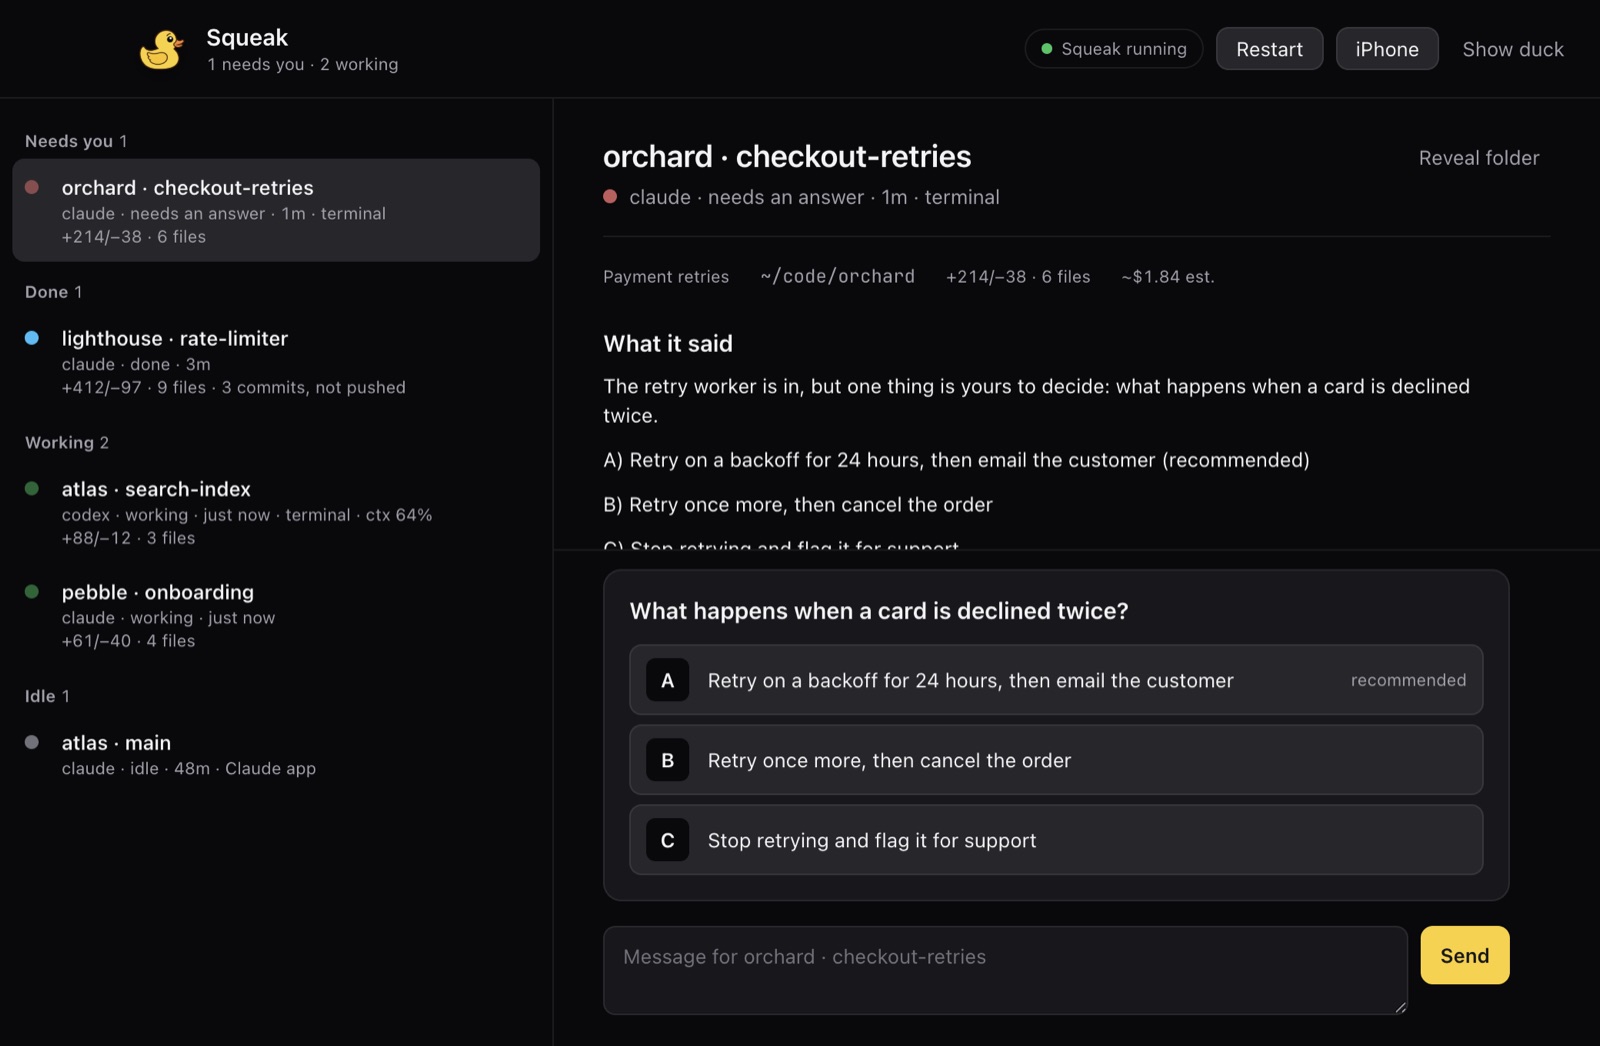1600x1046 pixels.
Task: Click the Restart button
Action: tap(1269, 49)
